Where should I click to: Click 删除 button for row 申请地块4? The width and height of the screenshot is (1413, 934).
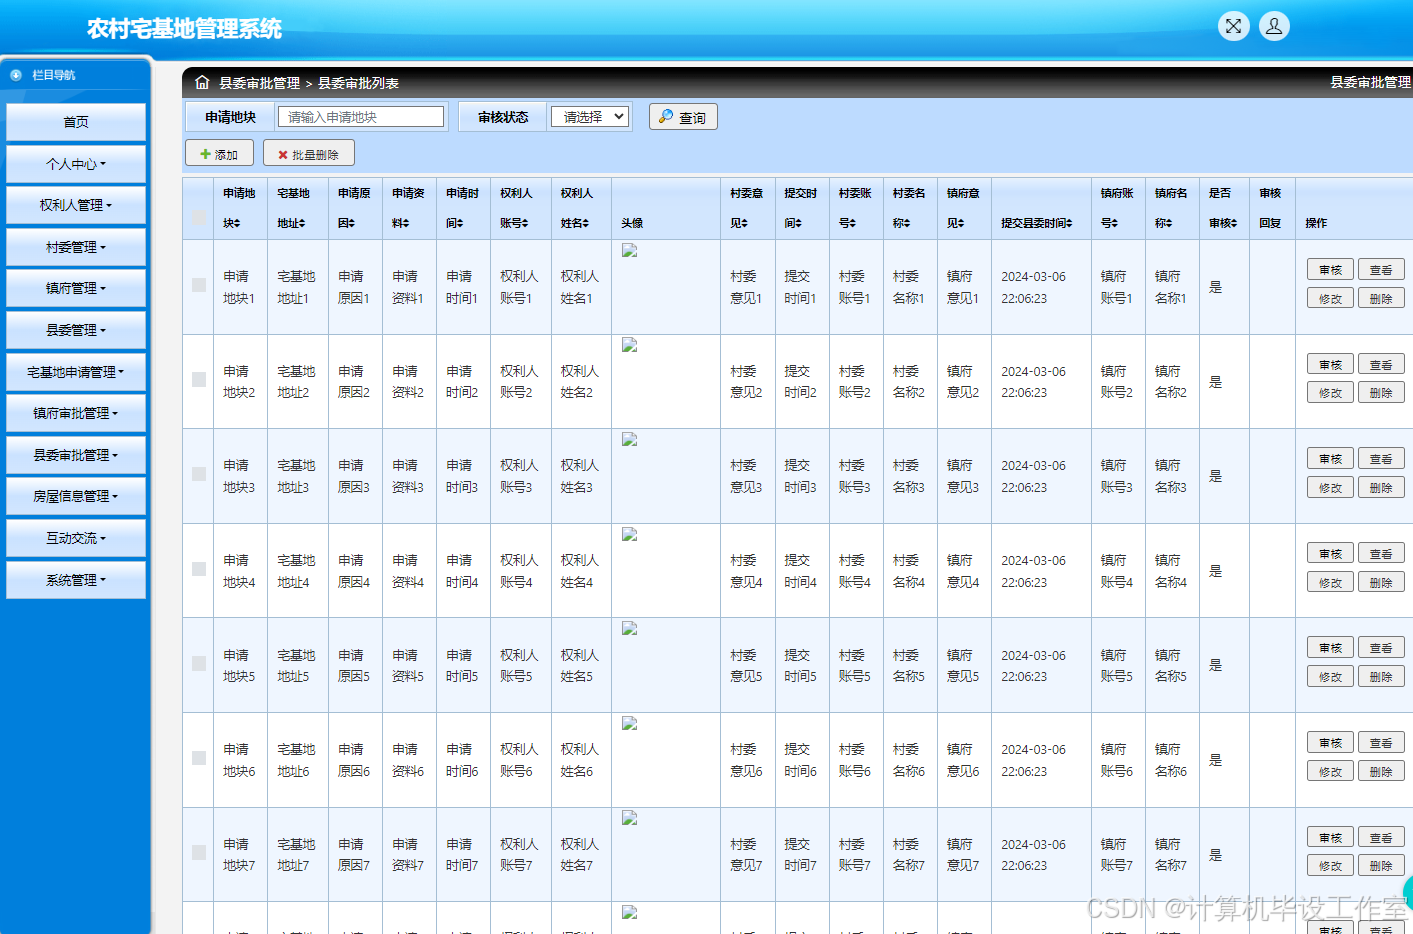click(1381, 582)
